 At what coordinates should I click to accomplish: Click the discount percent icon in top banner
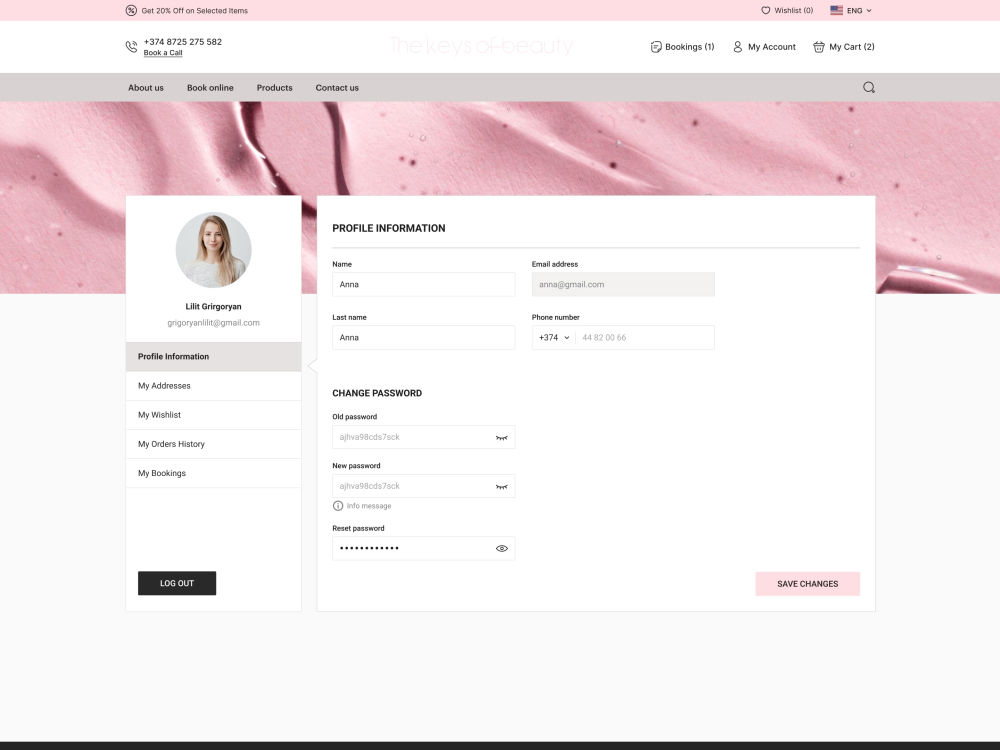pyautogui.click(x=131, y=10)
